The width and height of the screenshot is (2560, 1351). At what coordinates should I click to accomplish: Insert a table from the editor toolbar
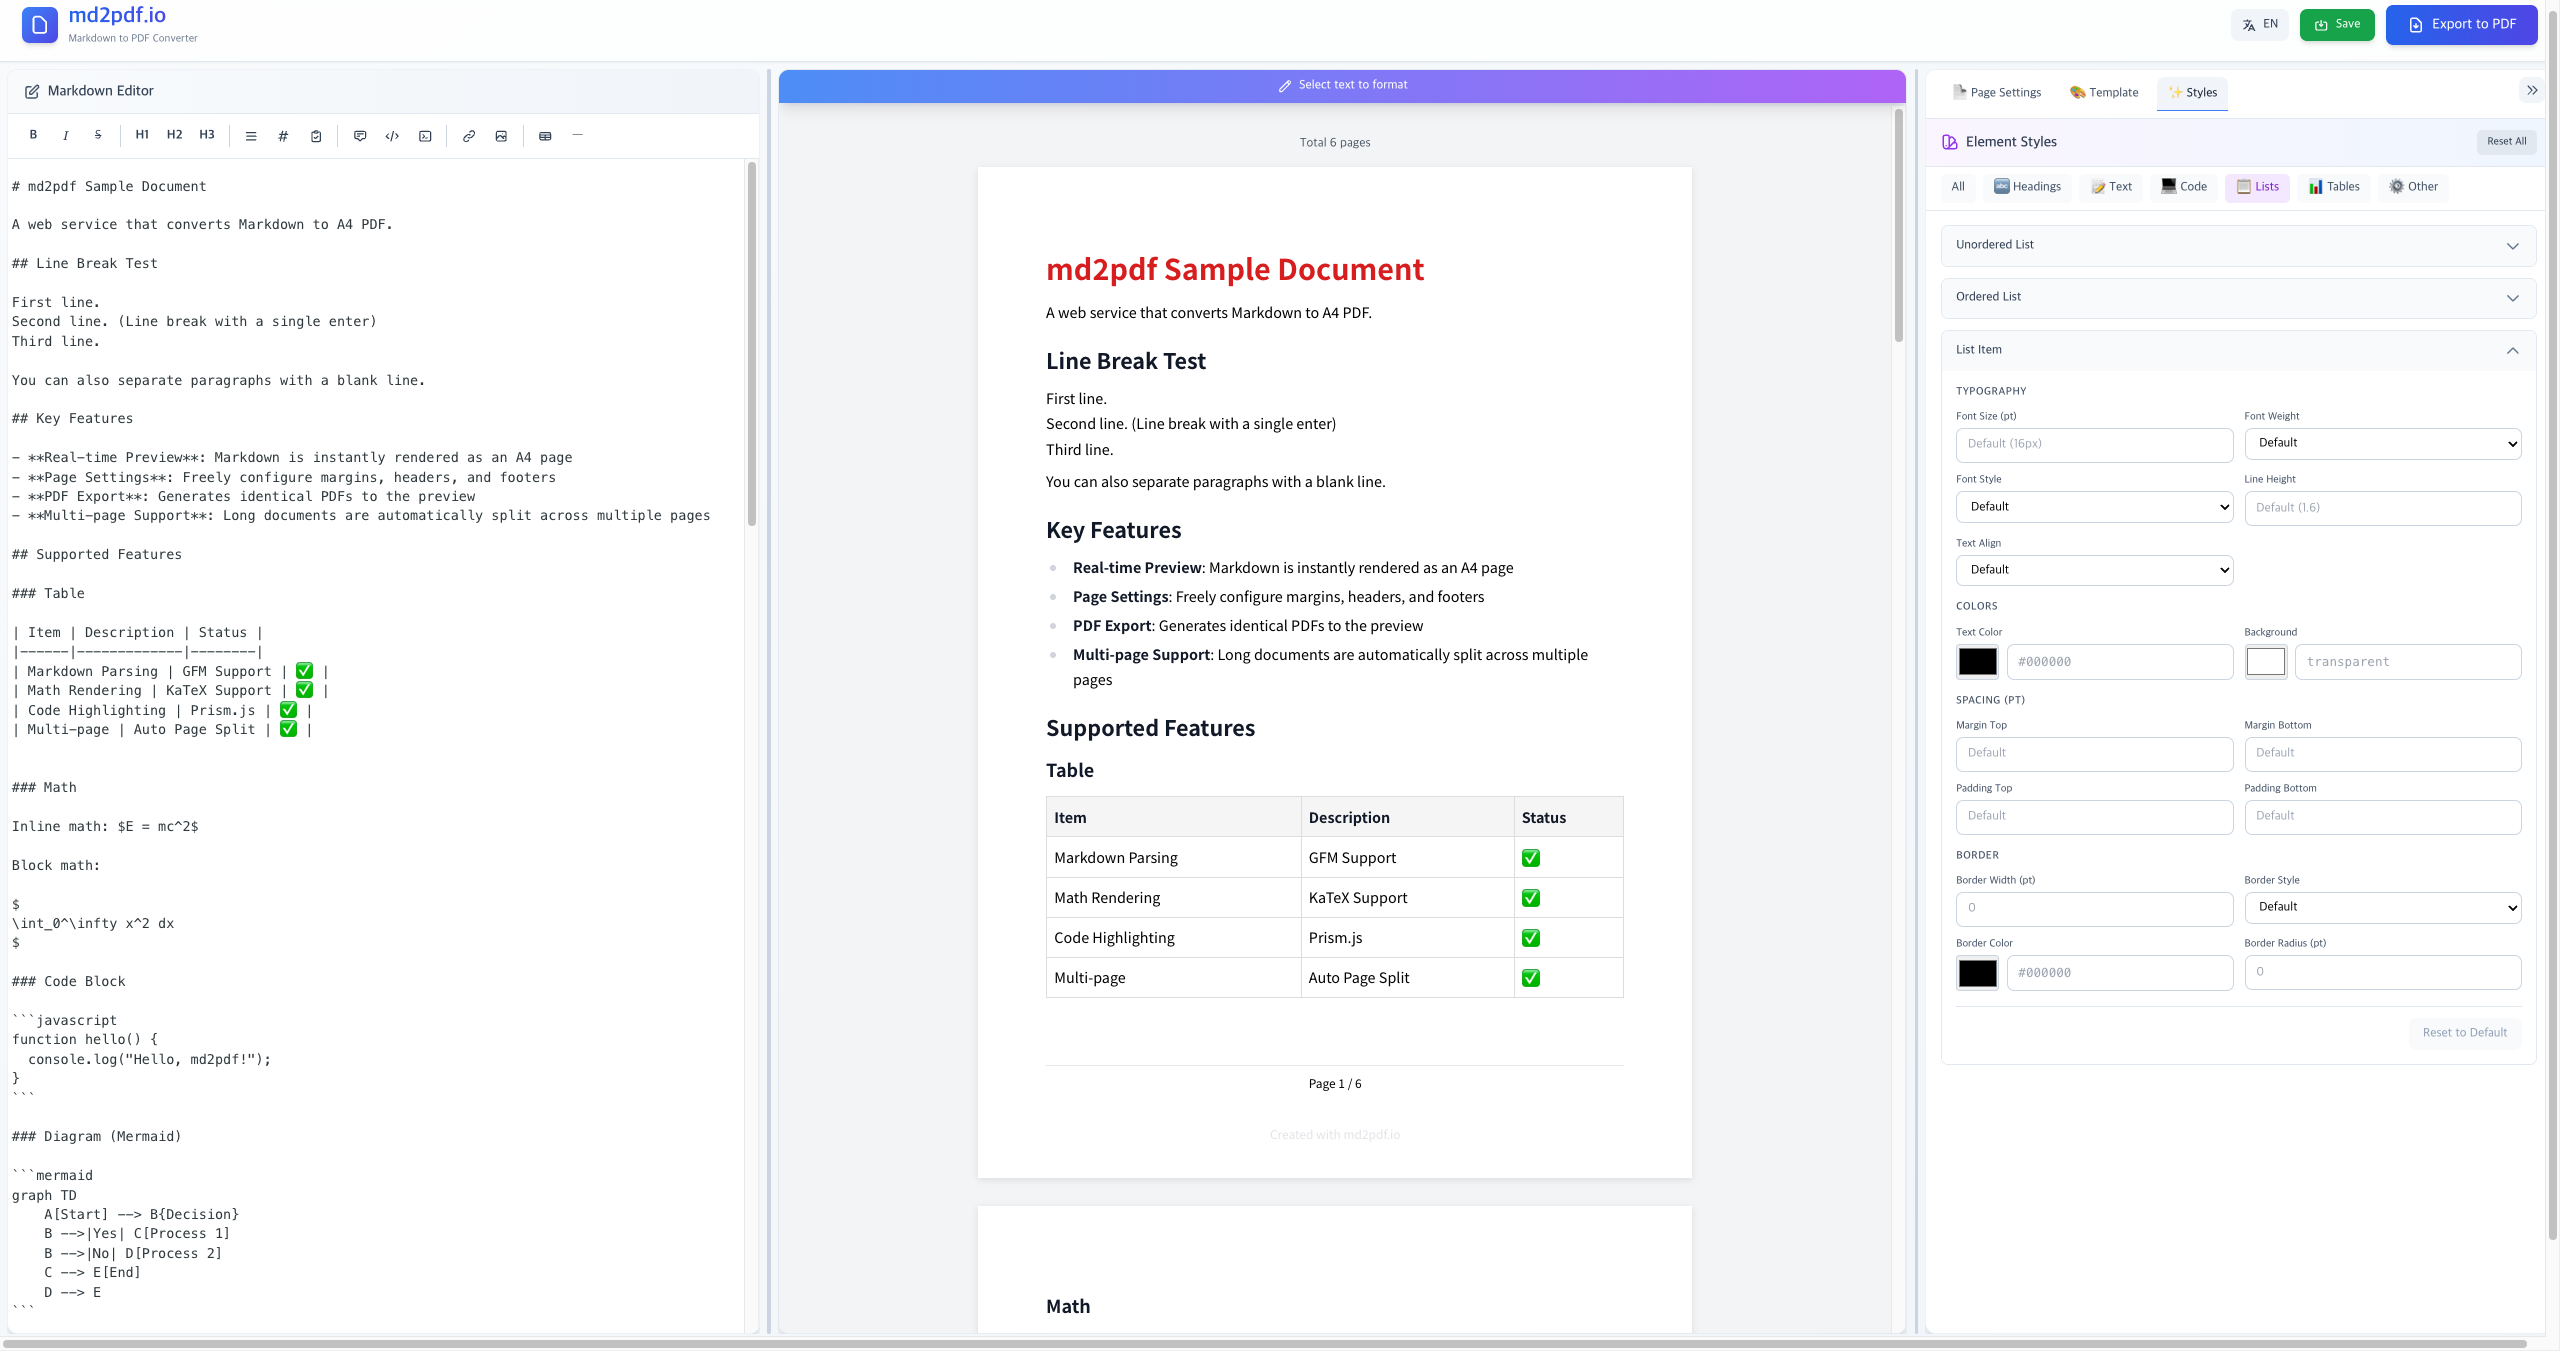[545, 135]
